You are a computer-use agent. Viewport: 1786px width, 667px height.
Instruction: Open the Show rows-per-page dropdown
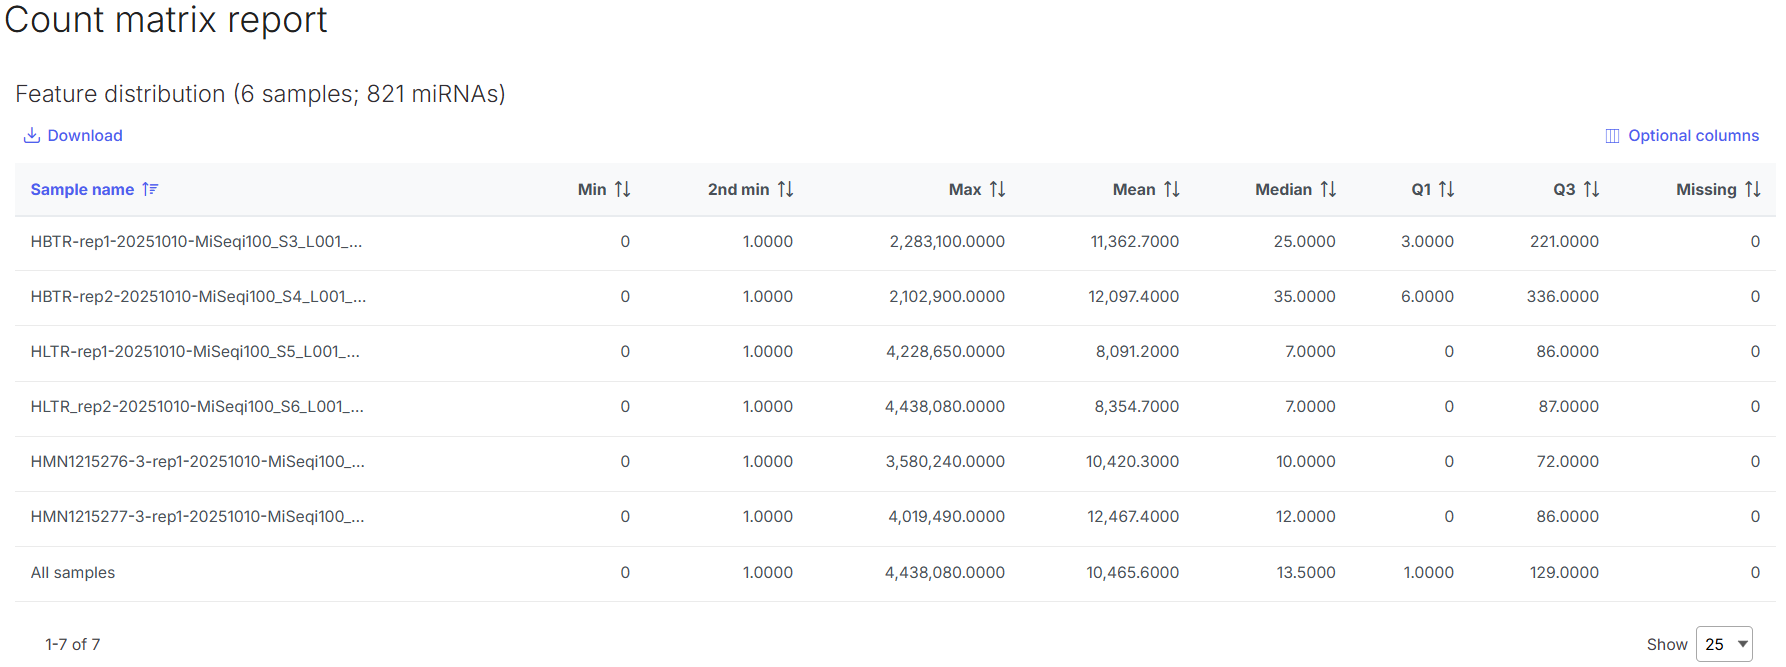coord(1724,644)
